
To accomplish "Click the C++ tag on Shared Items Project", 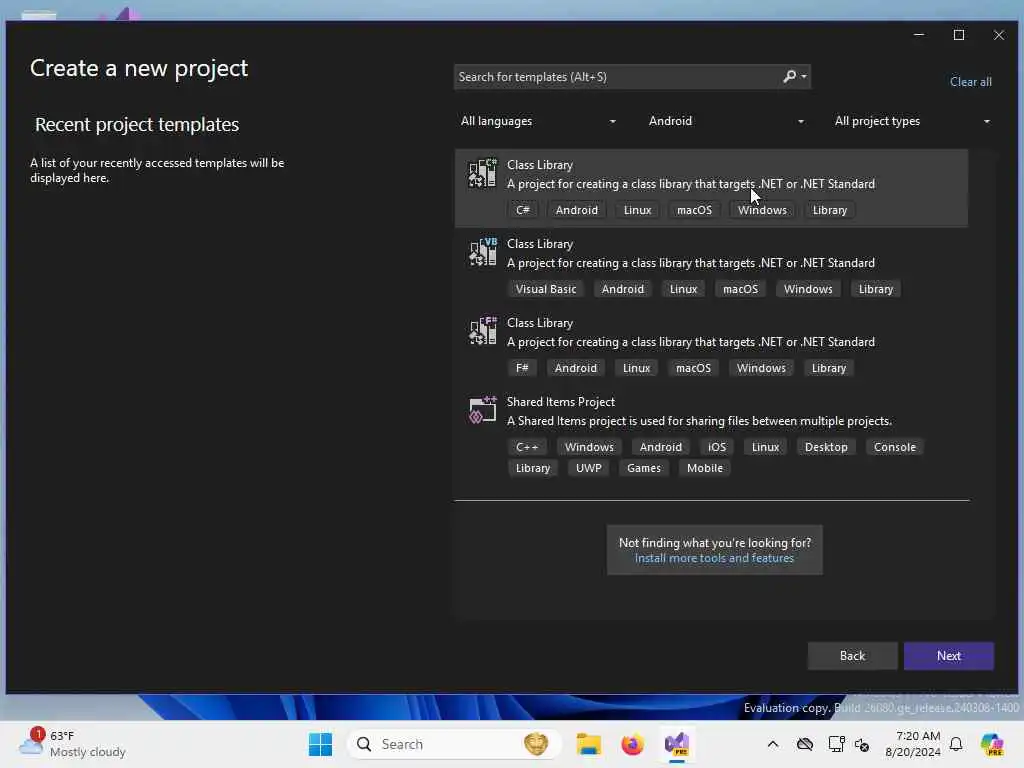I will [x=527, y=447].
